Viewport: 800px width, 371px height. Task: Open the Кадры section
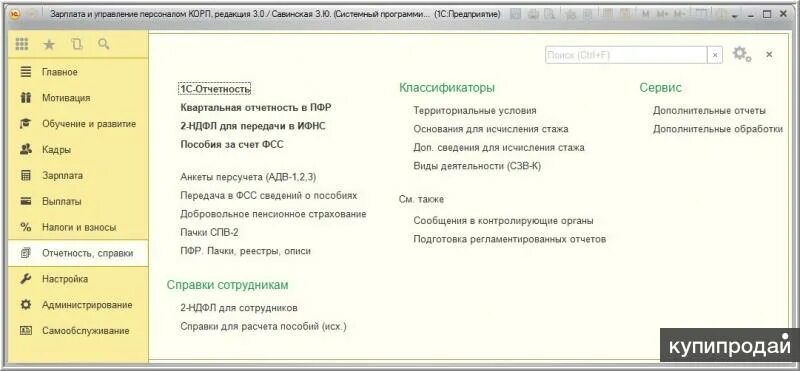coord(78,150)
